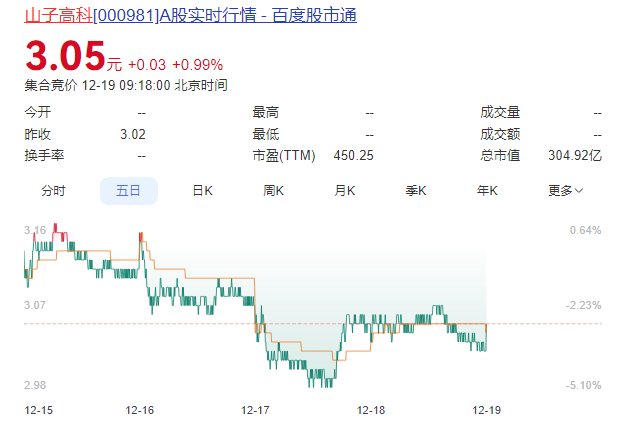Click the 集合竞价 timestamp text
Viewport: 630px width, 423px height.
(x=126, y=86)
